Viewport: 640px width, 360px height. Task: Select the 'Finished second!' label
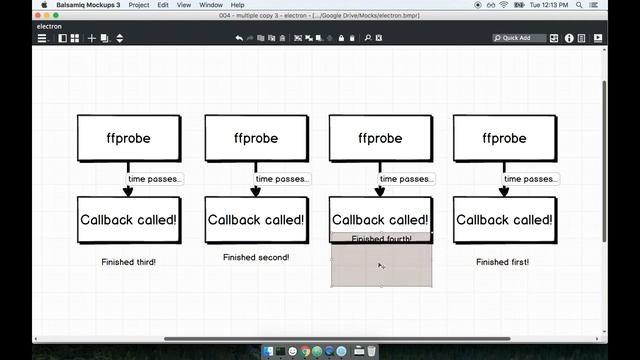(256, 258)
